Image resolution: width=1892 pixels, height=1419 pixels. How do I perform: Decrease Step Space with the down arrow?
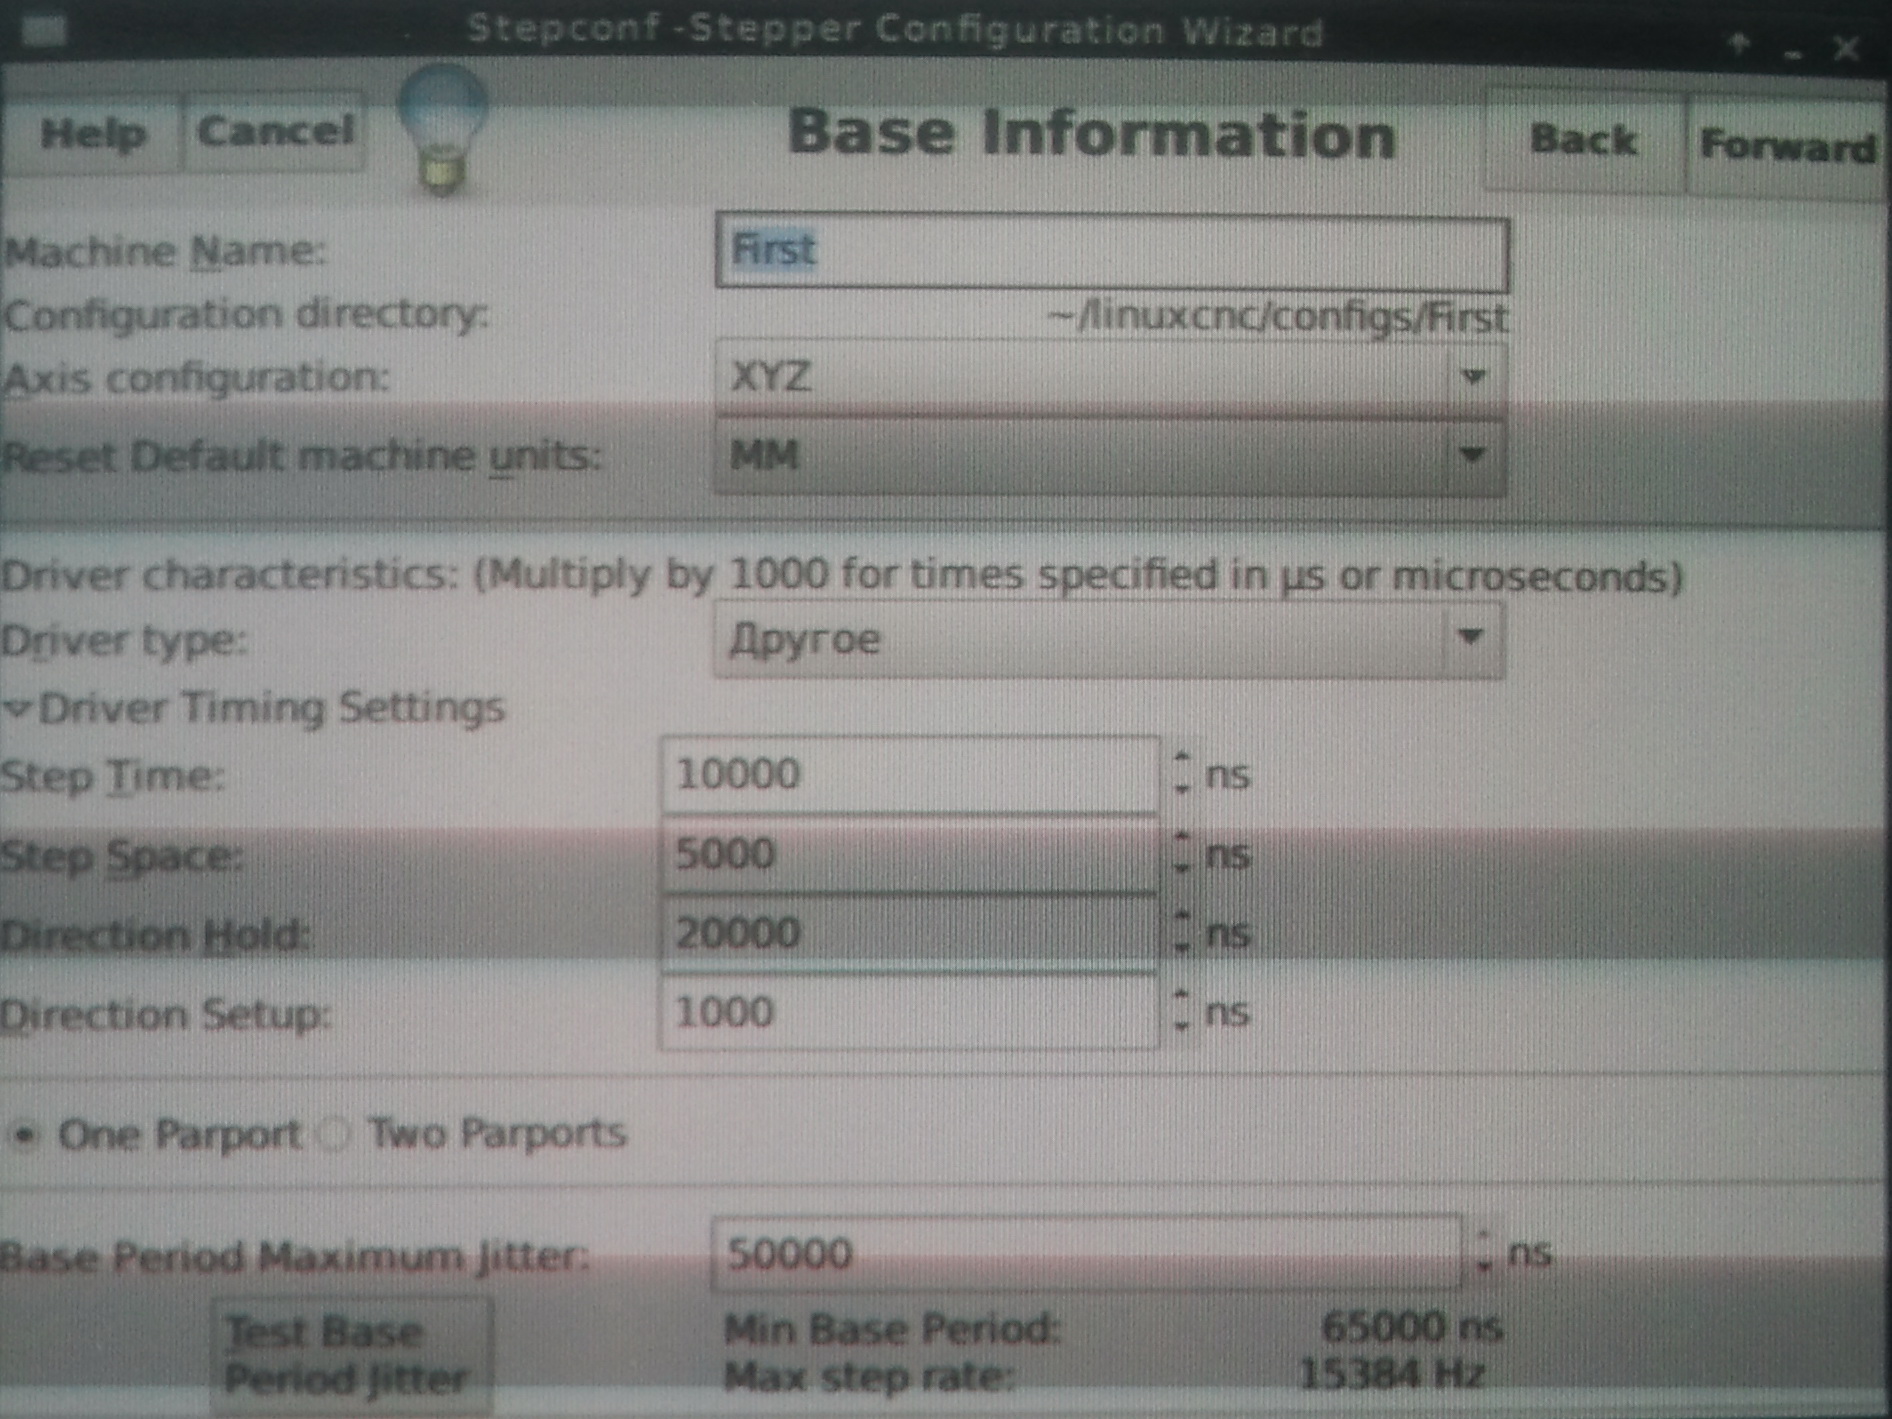pos(1182,868)
